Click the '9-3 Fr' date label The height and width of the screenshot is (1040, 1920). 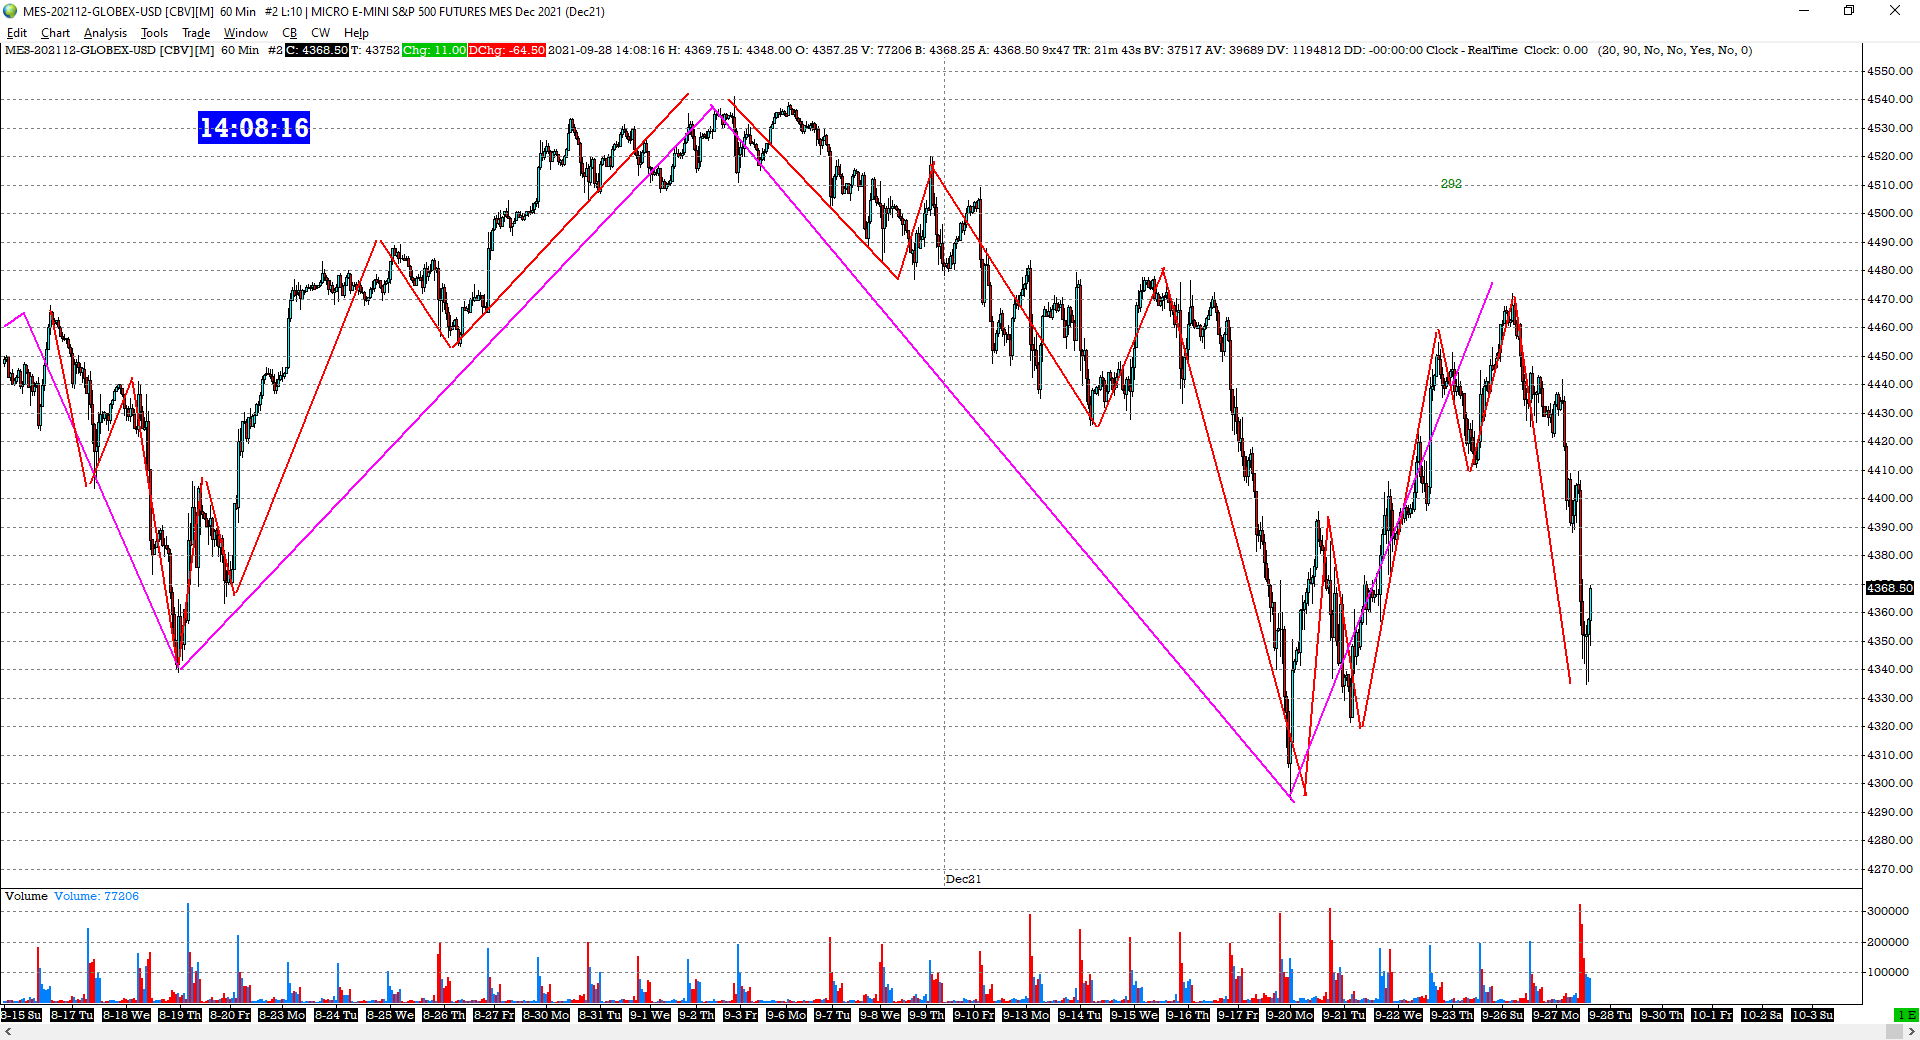pyautogui.click(x=740, y=1015)
